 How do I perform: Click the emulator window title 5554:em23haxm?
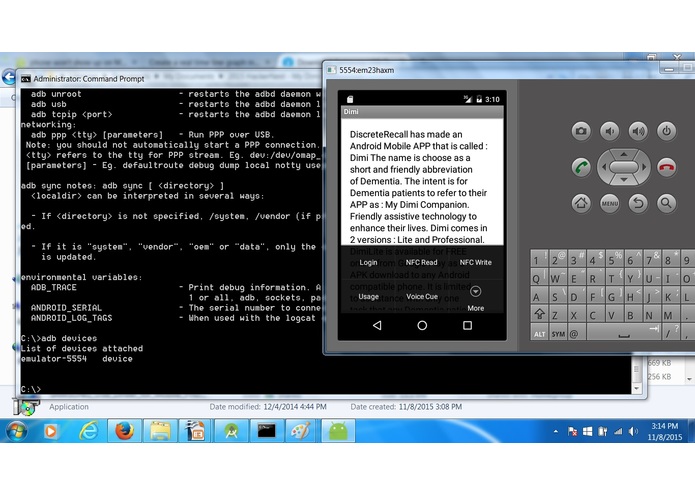(367, 70)
